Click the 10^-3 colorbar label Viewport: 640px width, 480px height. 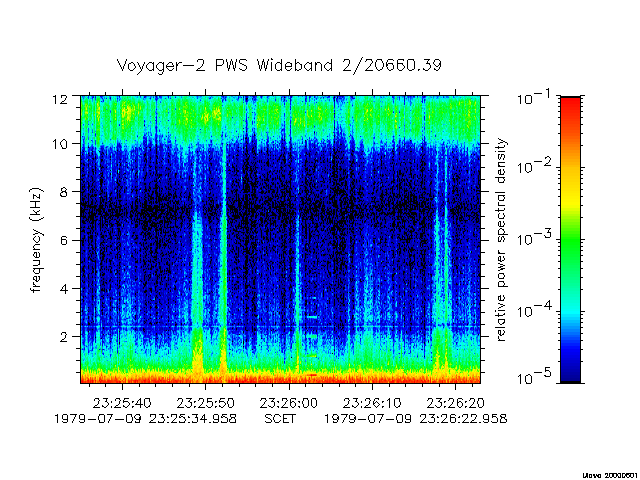534,238
